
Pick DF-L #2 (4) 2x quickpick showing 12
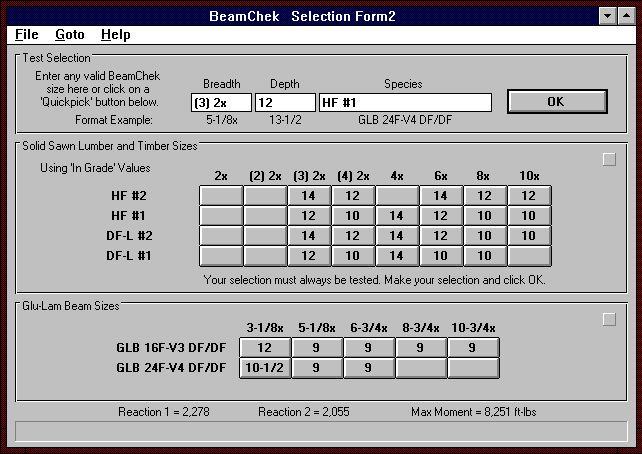tap(353, 235)
